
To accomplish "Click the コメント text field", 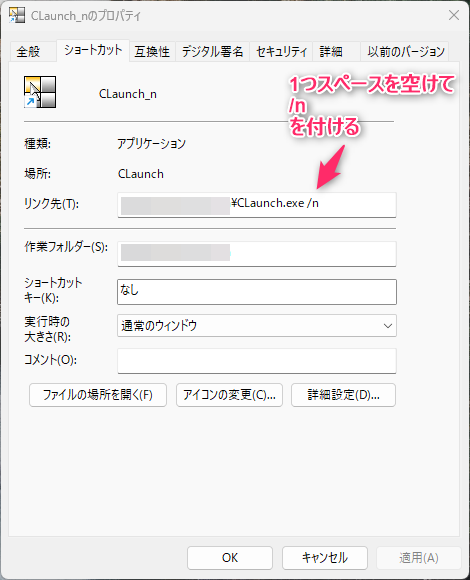I will tap(257, 361).
